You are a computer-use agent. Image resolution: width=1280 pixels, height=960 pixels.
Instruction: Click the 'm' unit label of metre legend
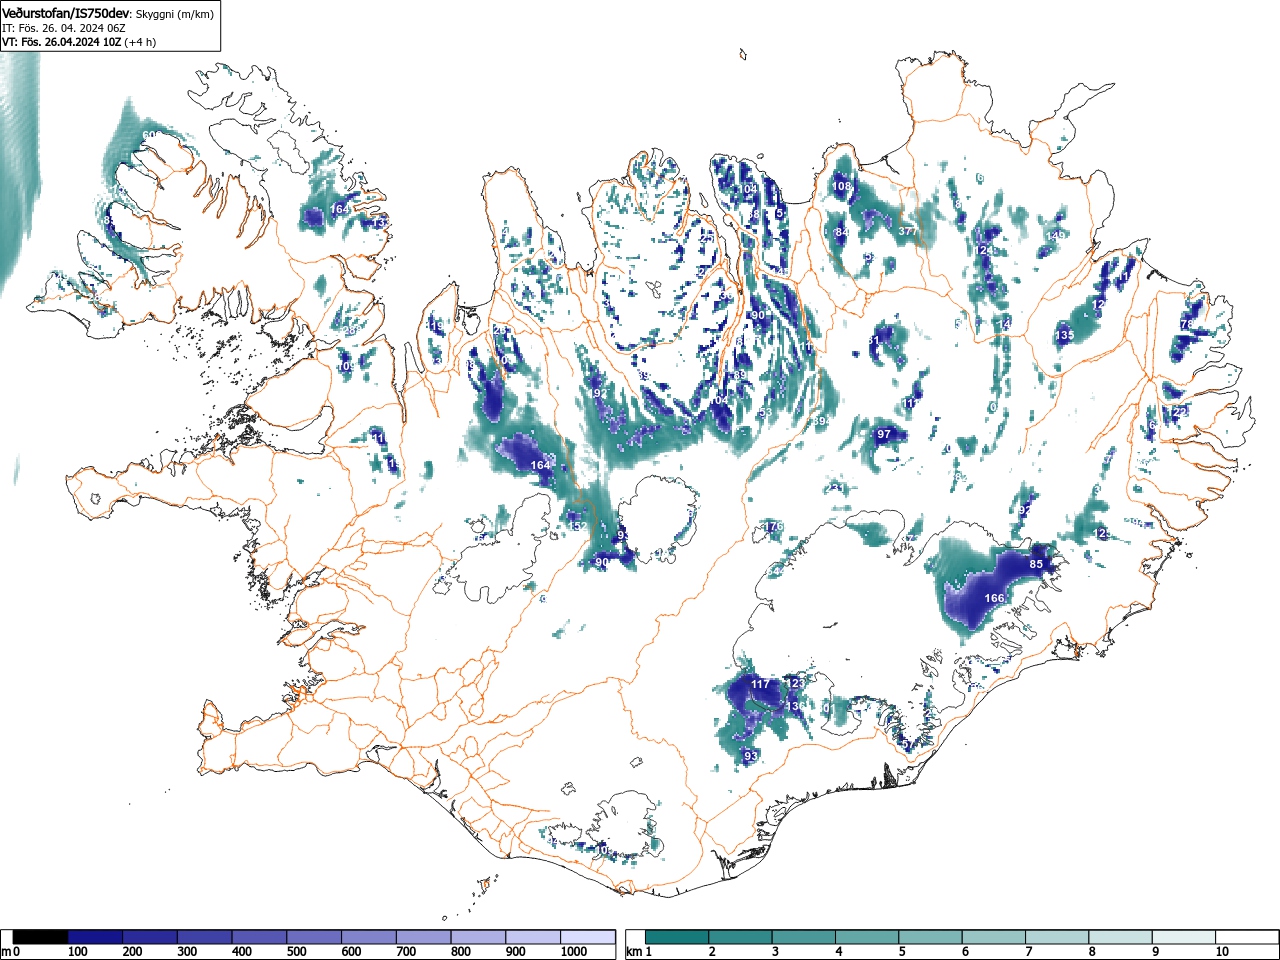click(6, 952)
